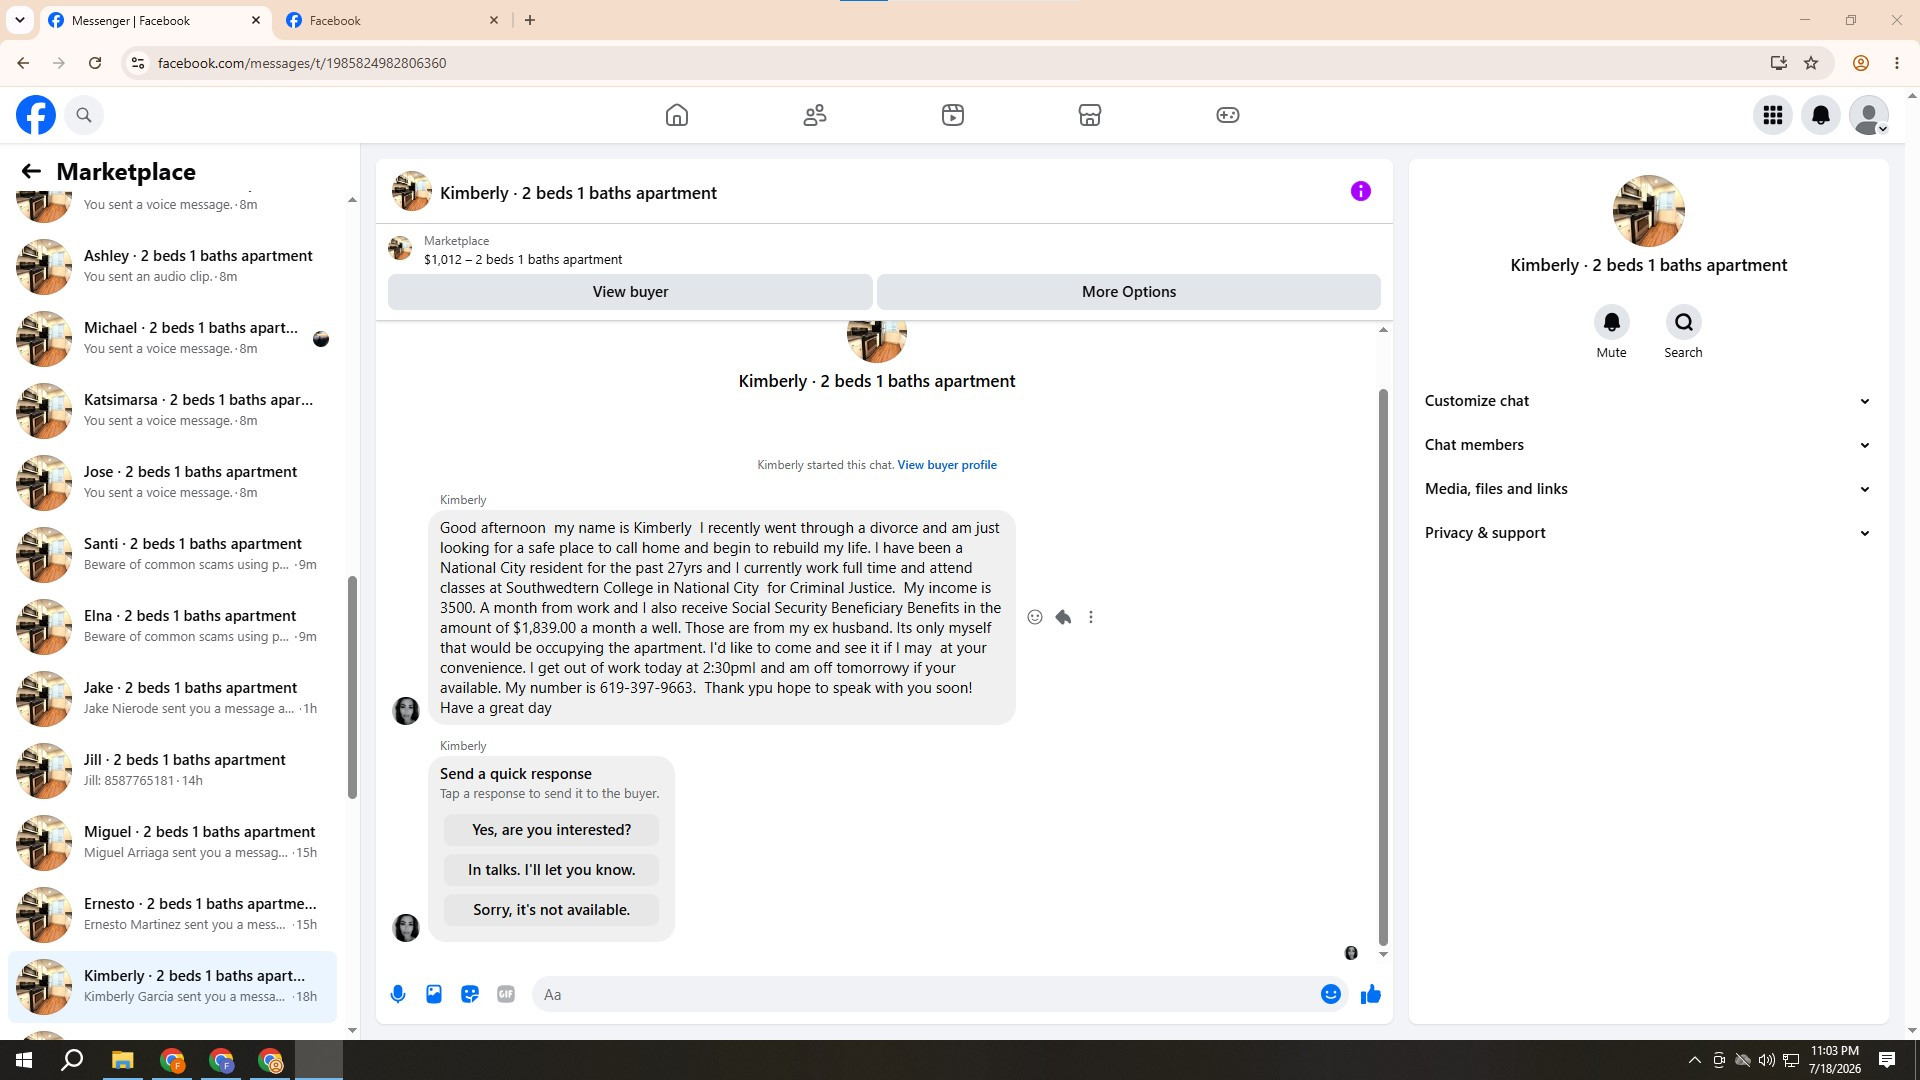Open the View buyer profile link
This screenshot has height=1080, width=1920.
click(x=947, y=465)
